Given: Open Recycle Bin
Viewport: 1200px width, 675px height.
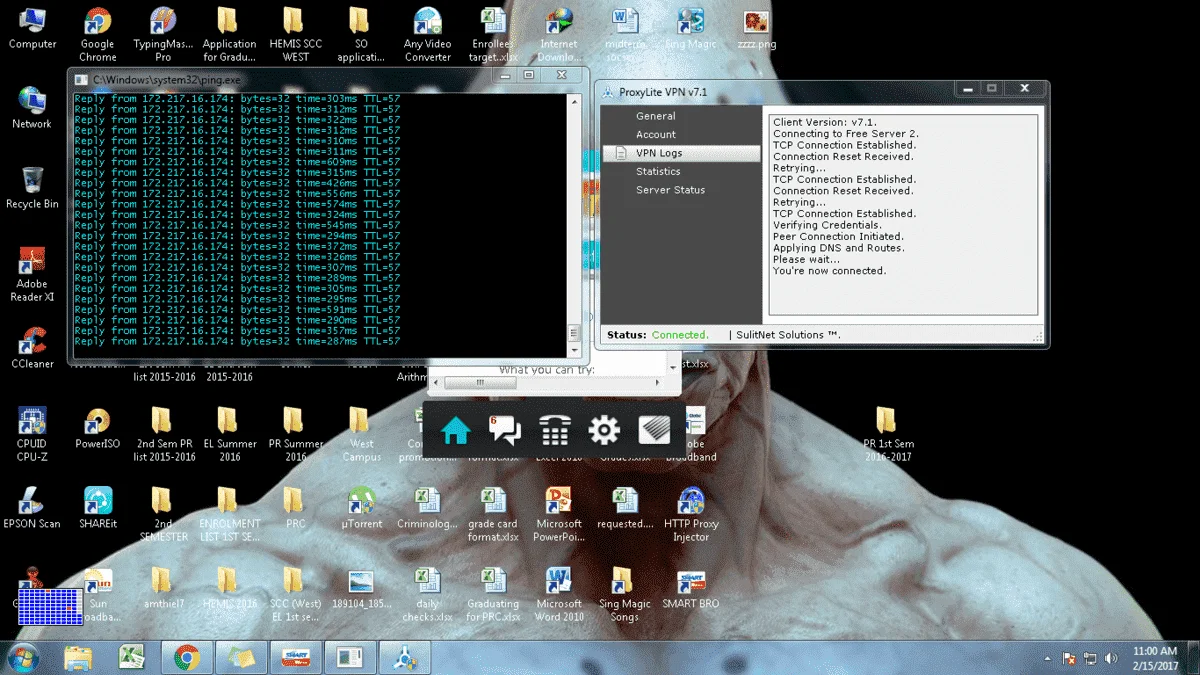Looking at the screenshot, I should coord(32,188).
